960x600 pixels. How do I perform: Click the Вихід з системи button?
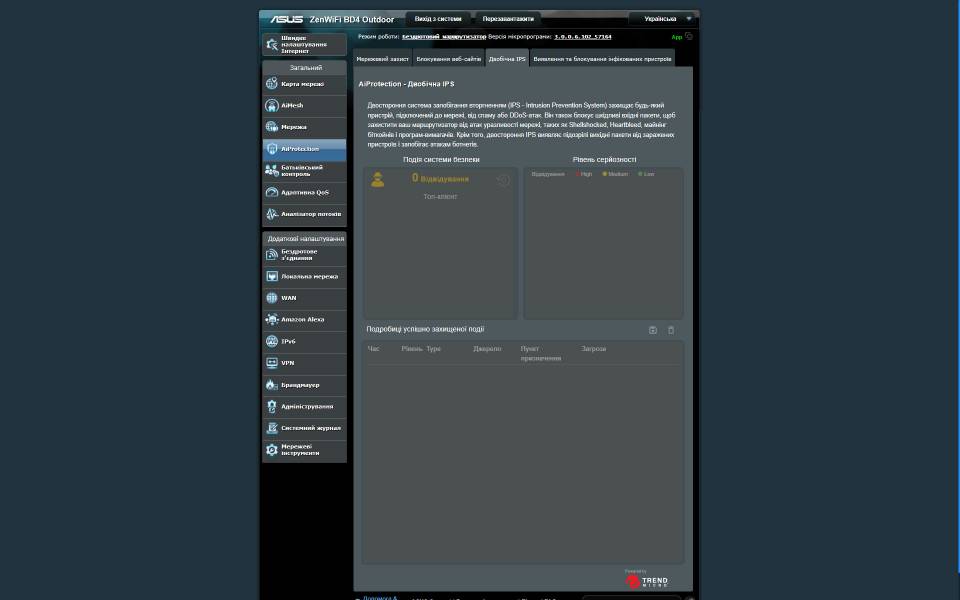pos(438,18)
